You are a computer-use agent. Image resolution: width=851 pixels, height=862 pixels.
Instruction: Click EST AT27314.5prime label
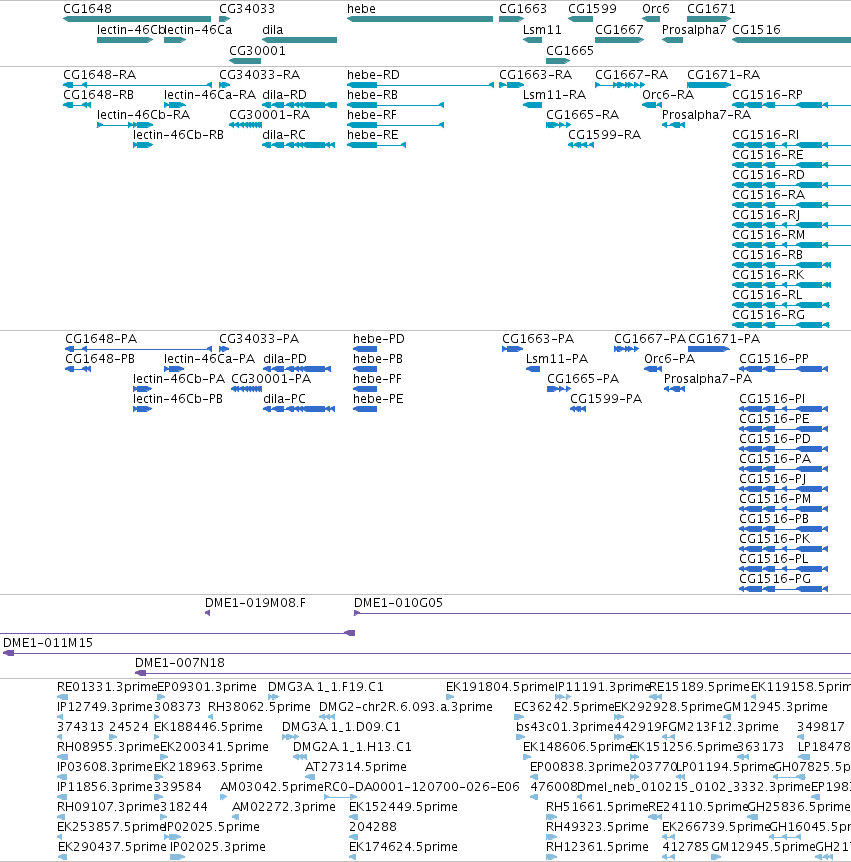coord(356,766)
